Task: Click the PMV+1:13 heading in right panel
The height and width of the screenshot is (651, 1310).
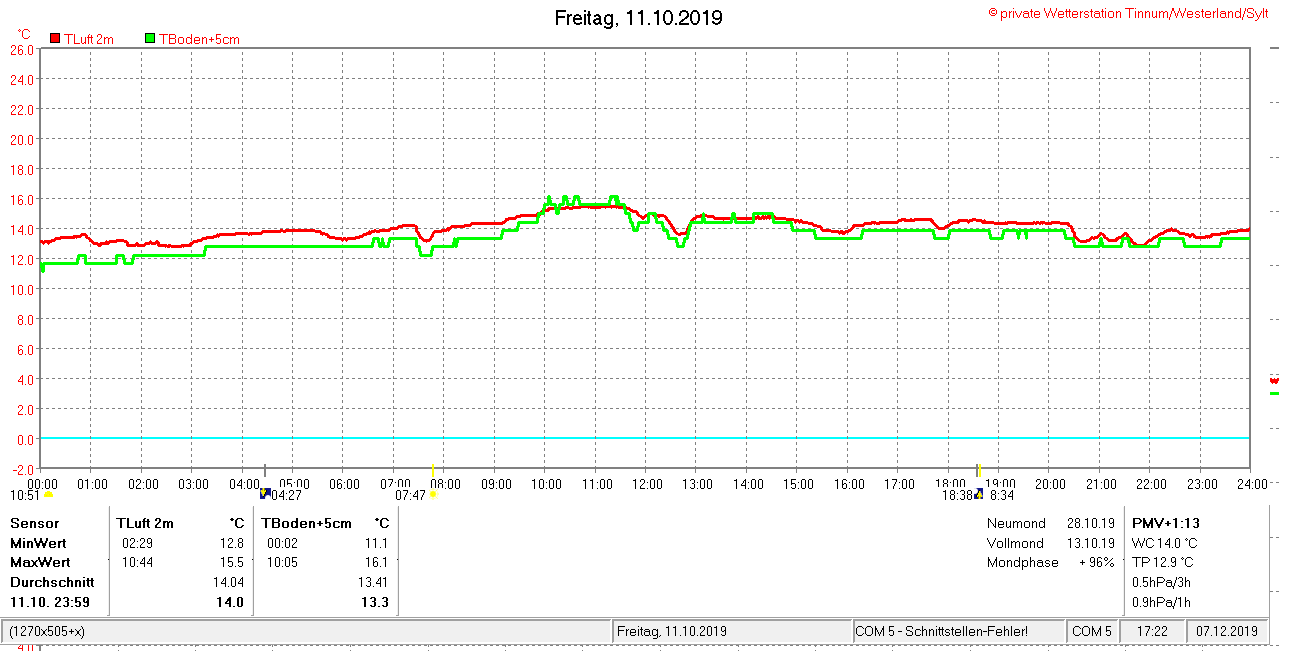Action: (1165, 523)
